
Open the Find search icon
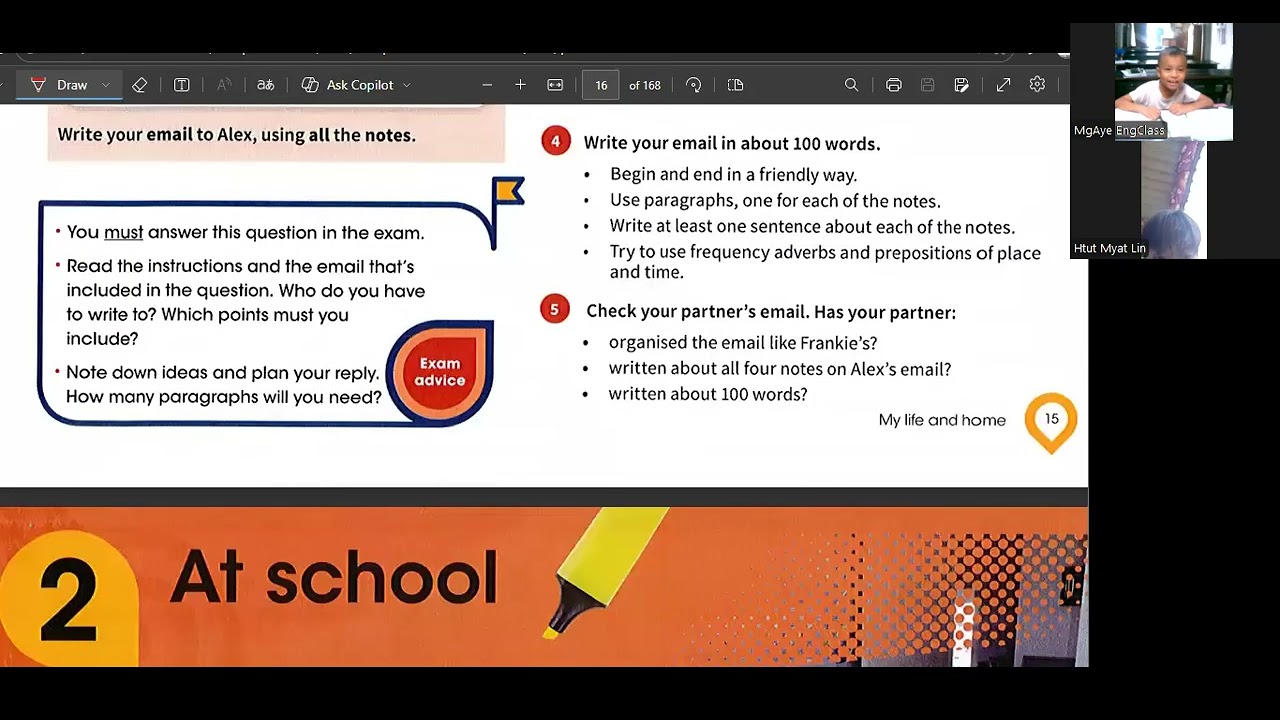(x=852, y=85)
